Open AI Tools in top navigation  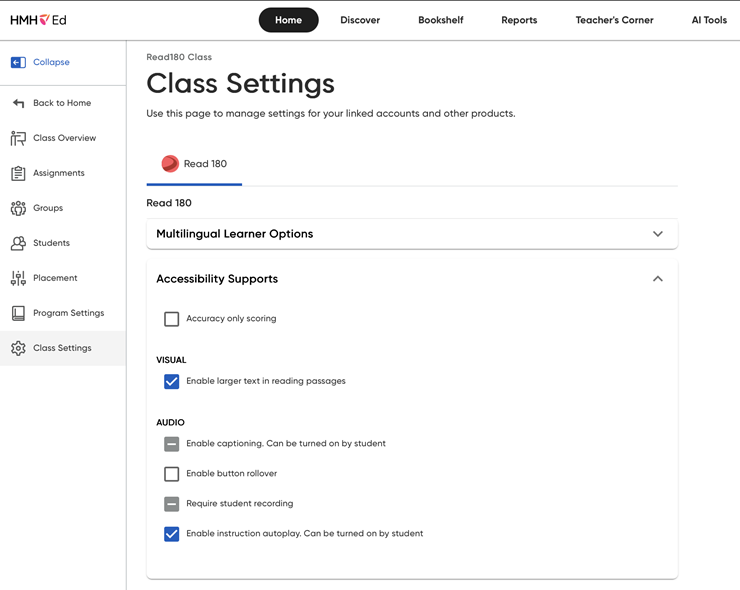709,20
